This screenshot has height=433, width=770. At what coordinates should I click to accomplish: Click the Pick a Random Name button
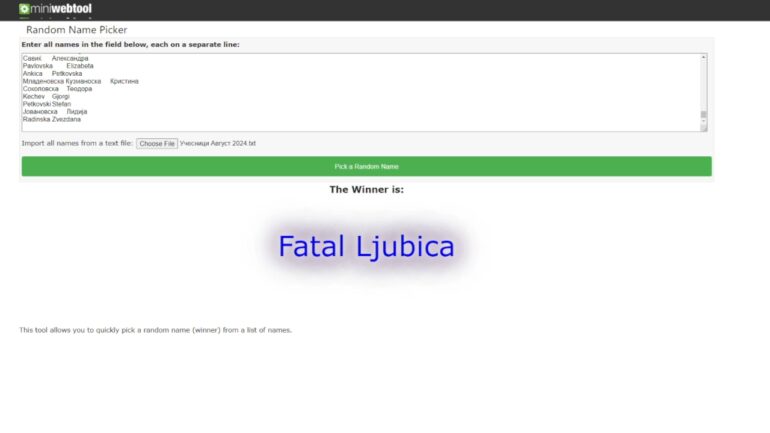coord(366,166)
